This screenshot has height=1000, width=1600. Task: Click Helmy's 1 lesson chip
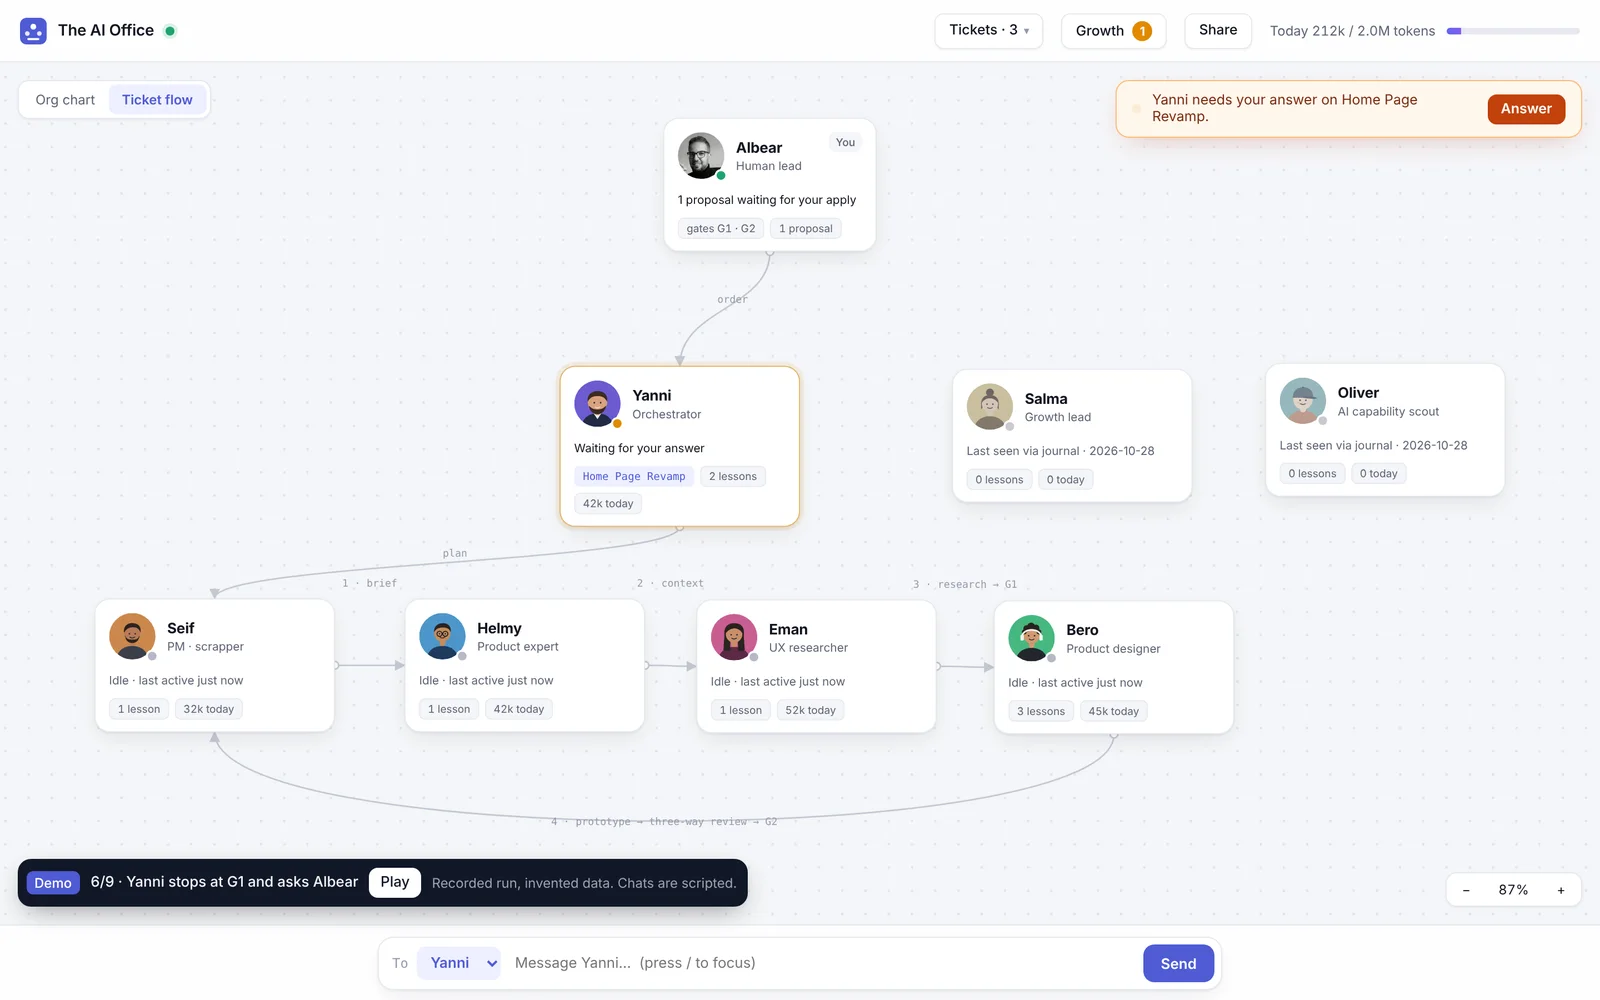[x=449, y=710]
